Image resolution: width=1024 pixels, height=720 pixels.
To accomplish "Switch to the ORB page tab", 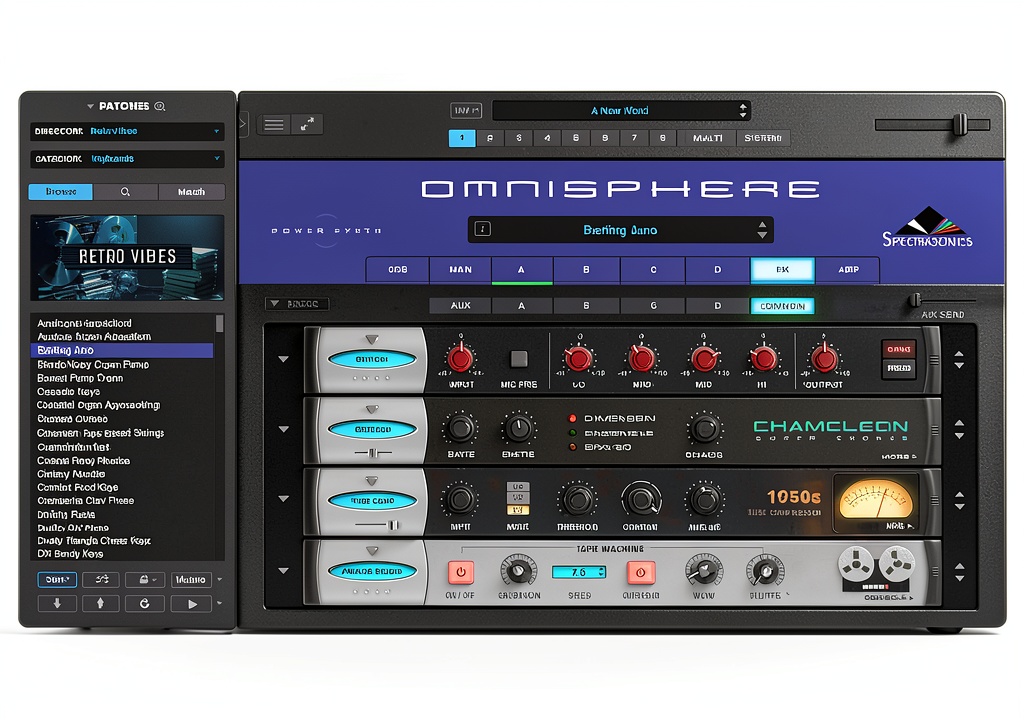I will 397,269.
